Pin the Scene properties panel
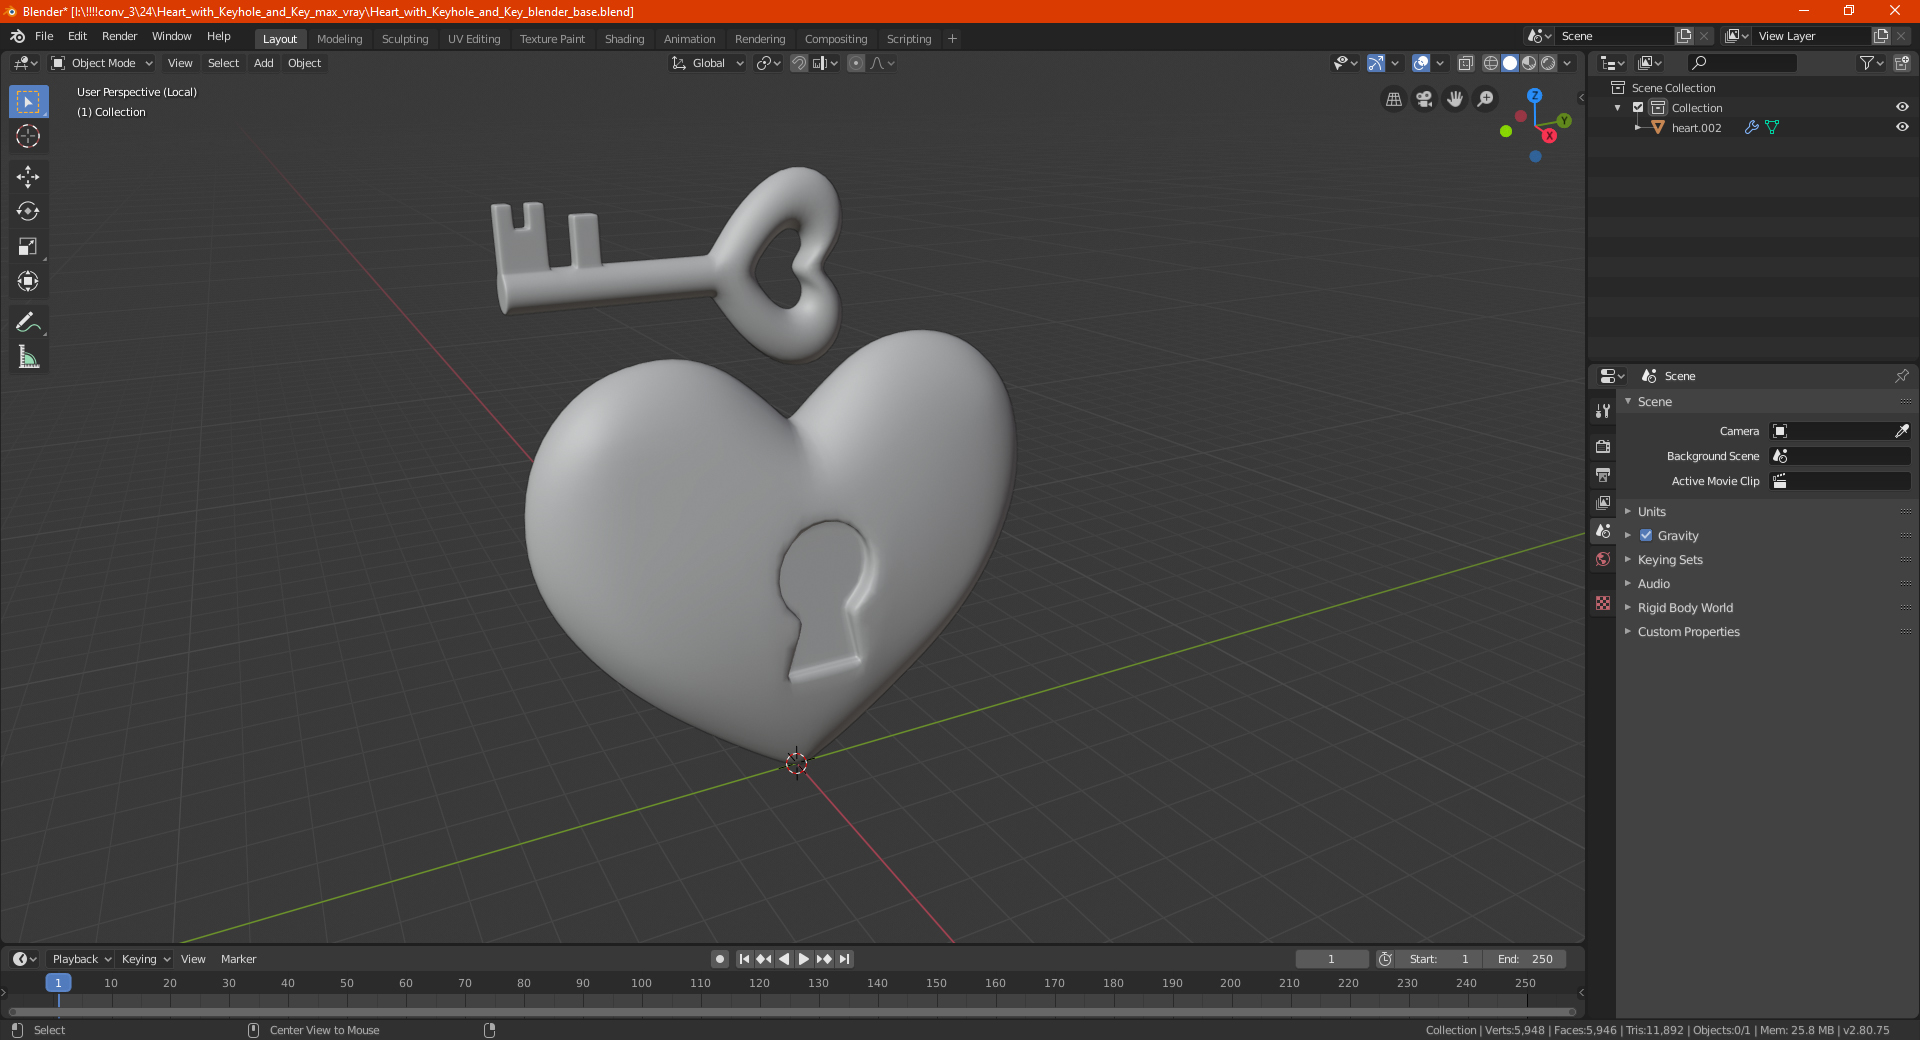 pyautogui.click(x=1901, y=376)
